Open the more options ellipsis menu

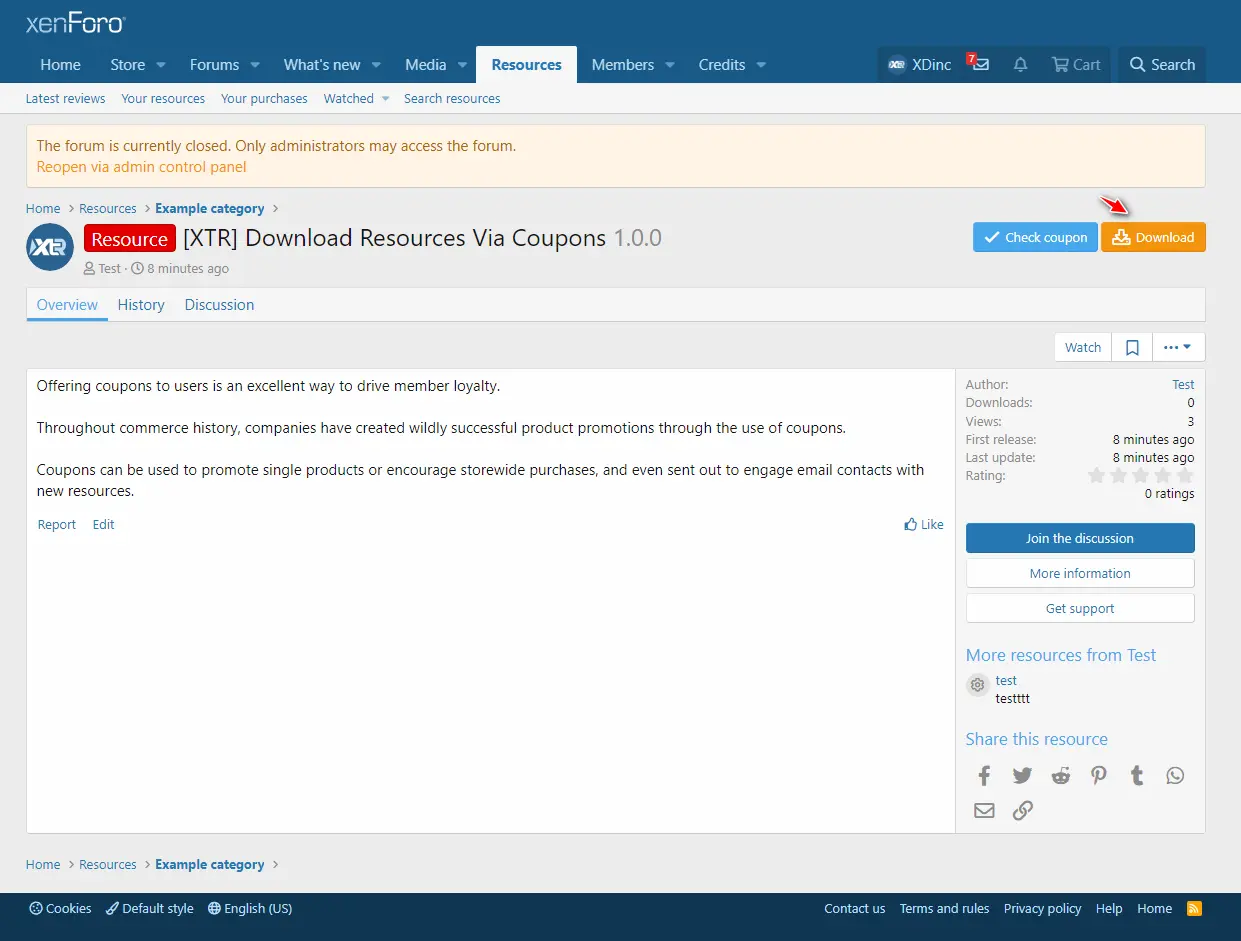click(1178, 347)
